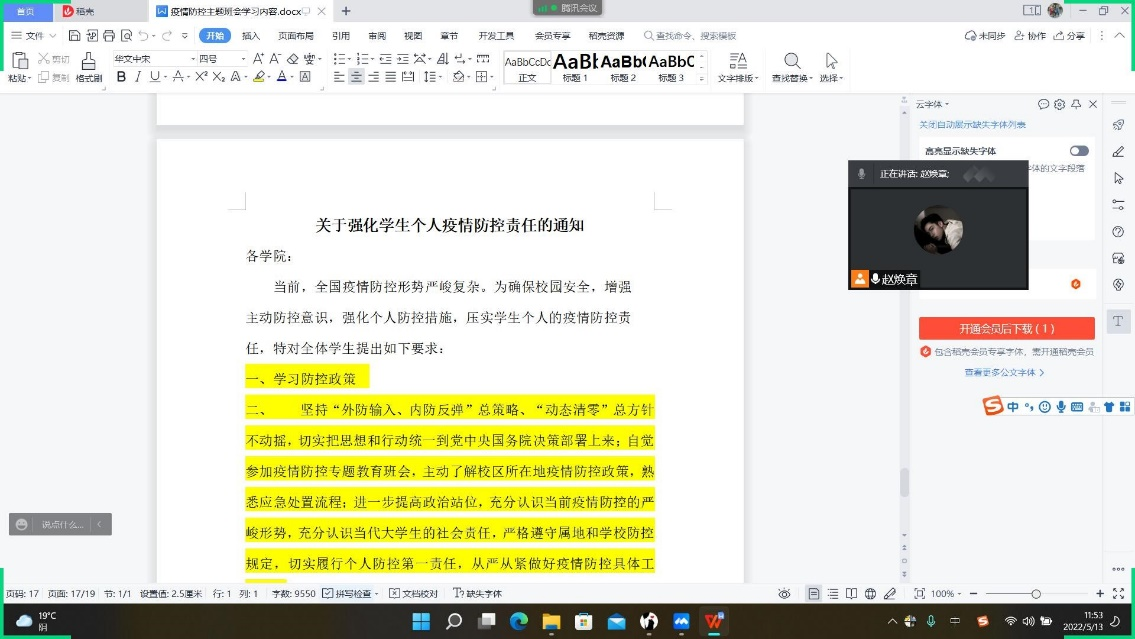Click the italic formatting icon
Viewport: 1135px width, 639px height.
point(138,77)
